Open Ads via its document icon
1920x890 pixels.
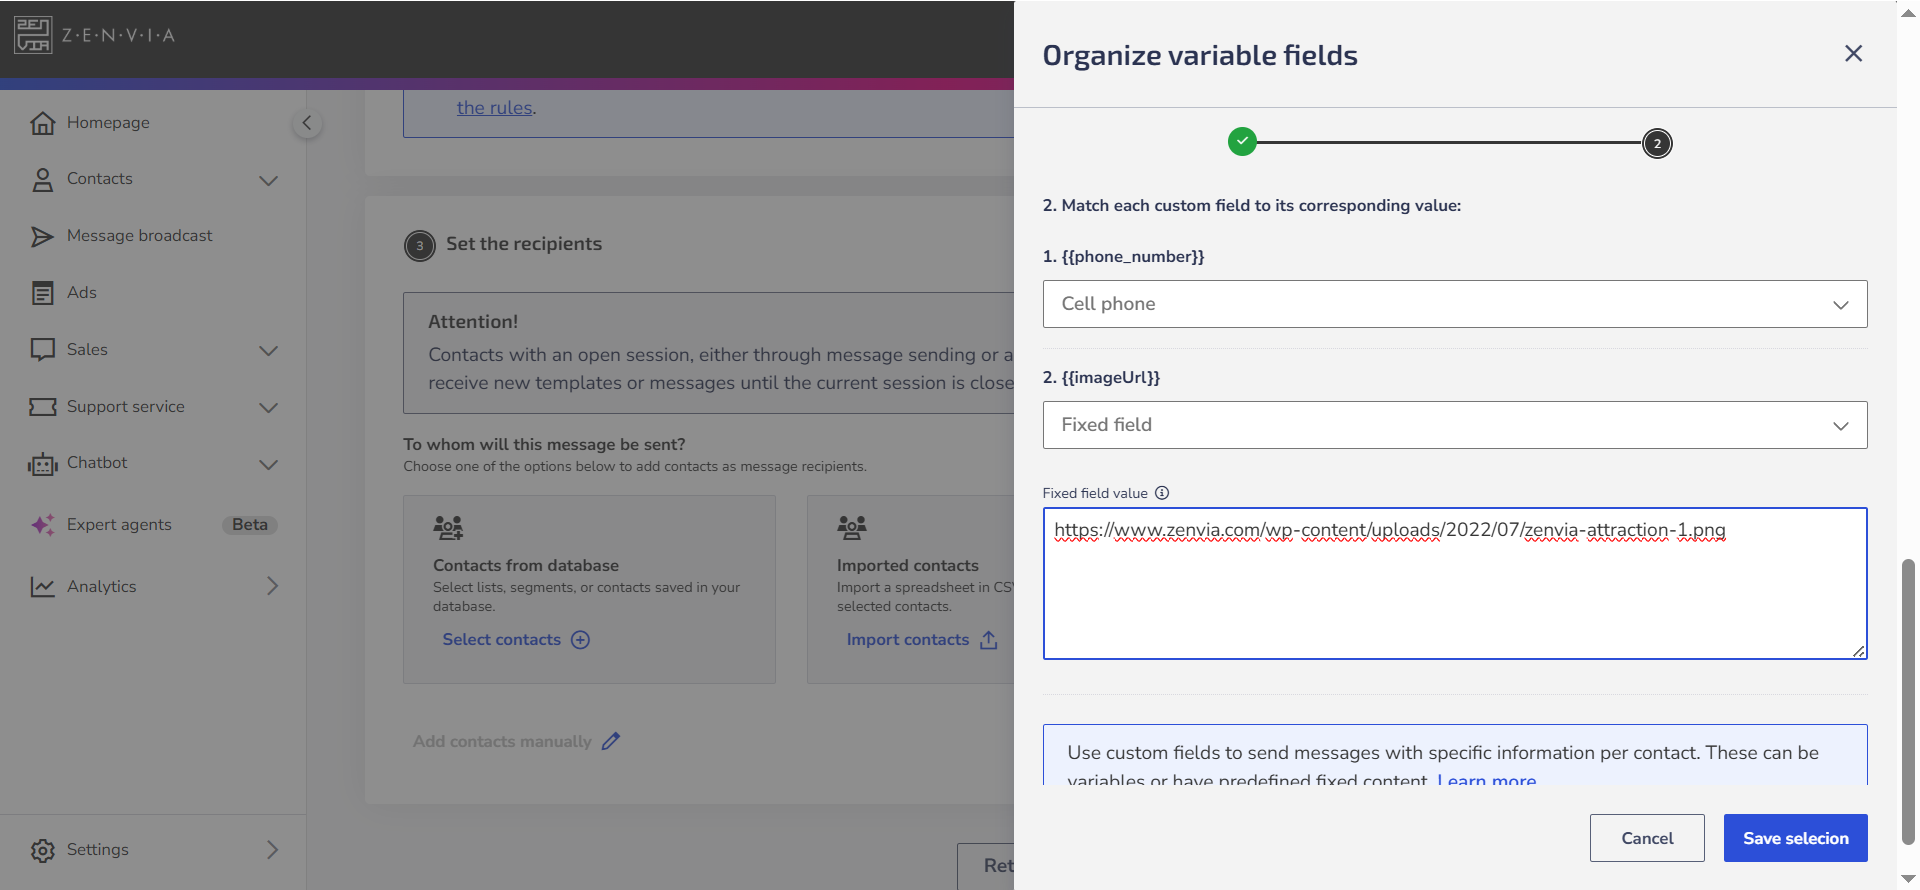click(x=42, y=293)
